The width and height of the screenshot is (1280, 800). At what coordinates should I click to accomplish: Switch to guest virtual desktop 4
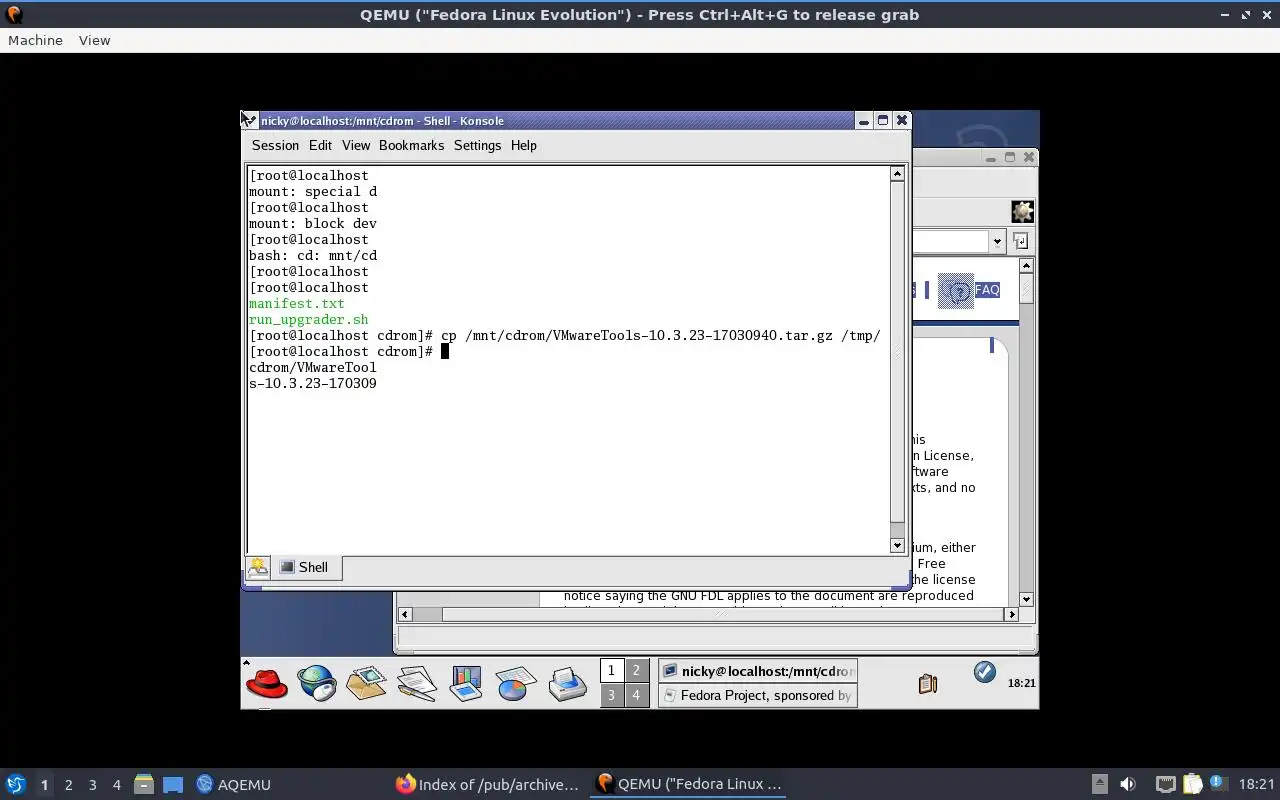click(635, 694)
